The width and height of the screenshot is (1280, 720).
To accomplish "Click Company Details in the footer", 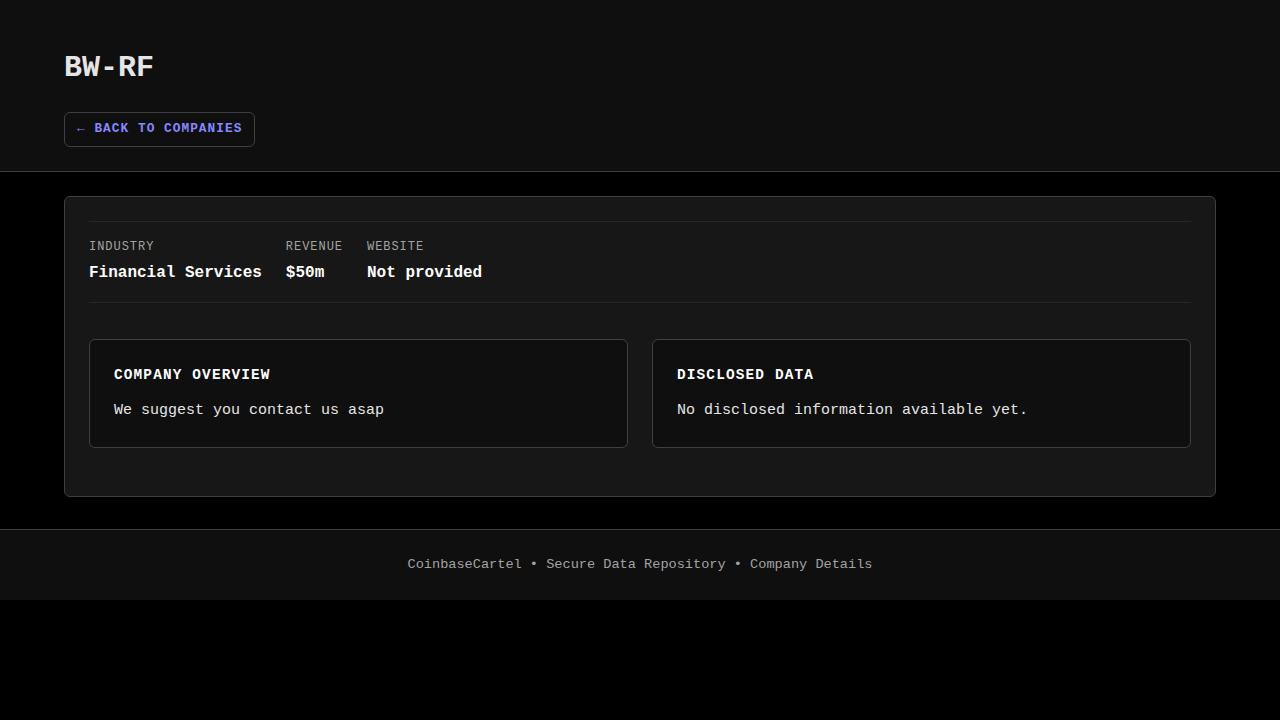I will (x=811, y=564).
